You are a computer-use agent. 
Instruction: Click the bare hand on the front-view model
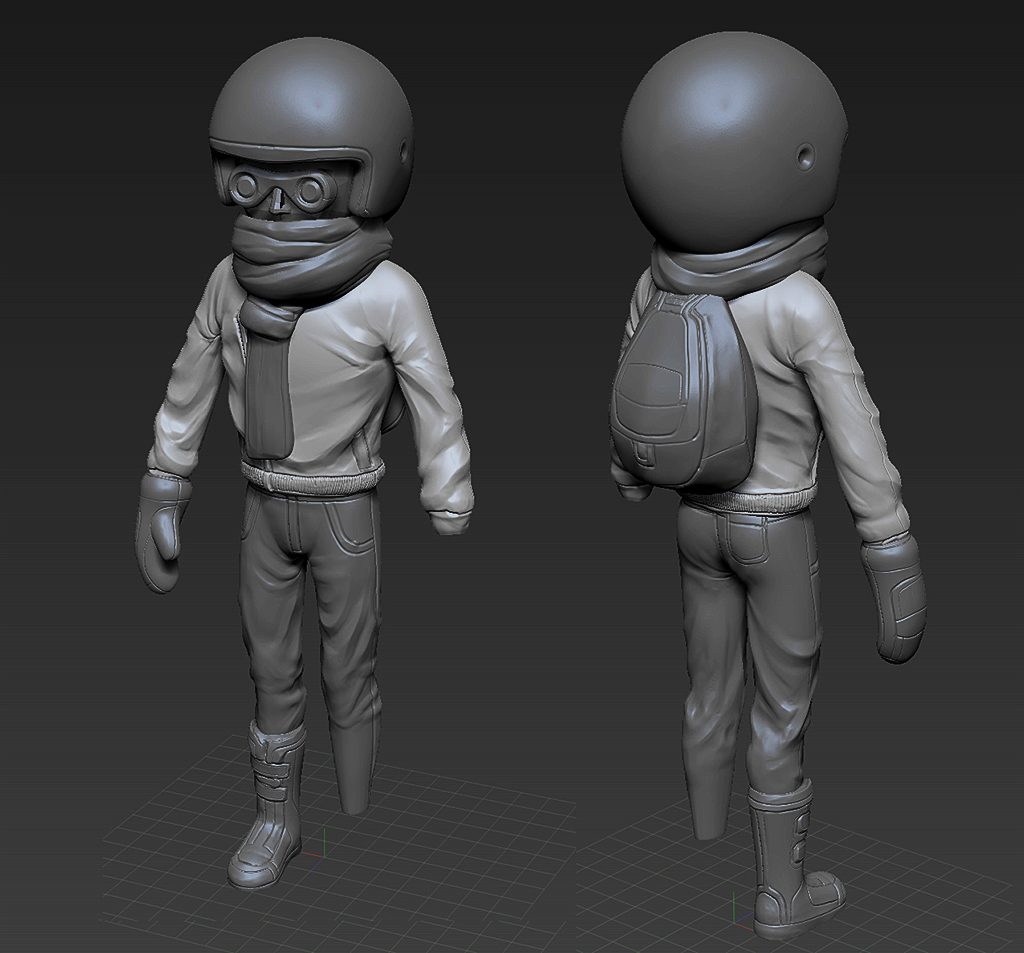pyautogui.click(x=450, y=520)
